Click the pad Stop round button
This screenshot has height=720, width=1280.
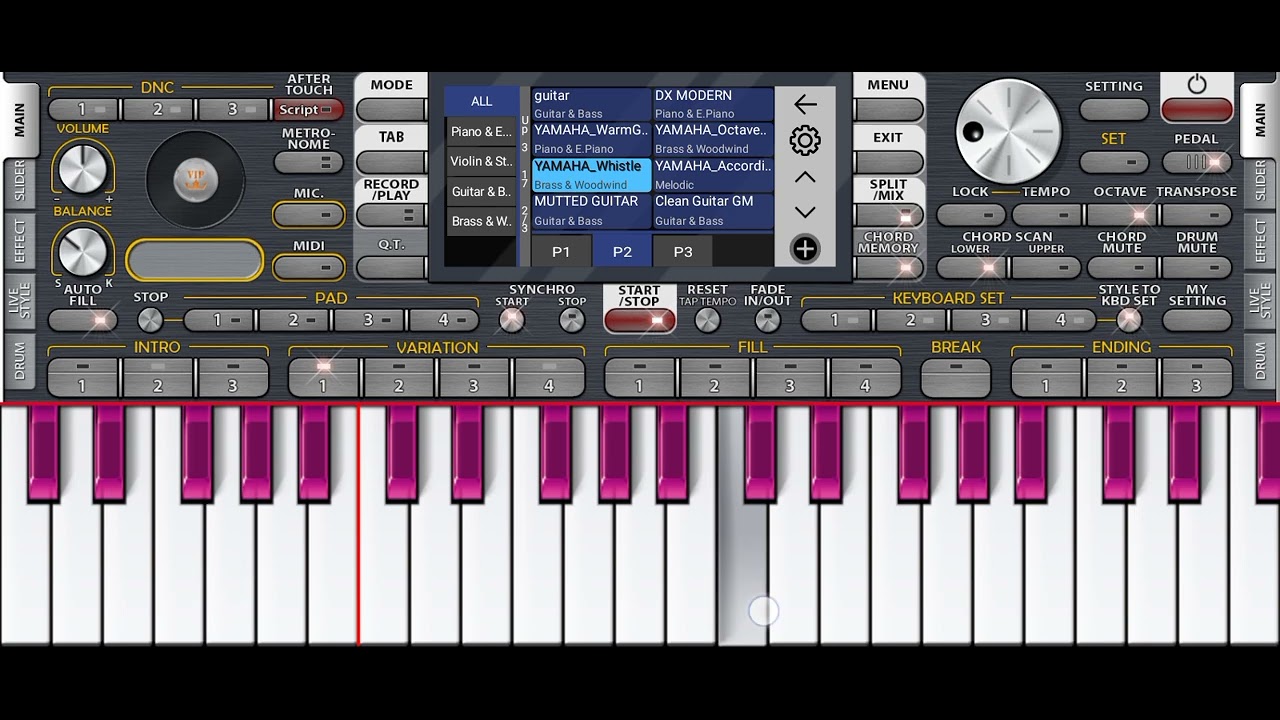150,320
